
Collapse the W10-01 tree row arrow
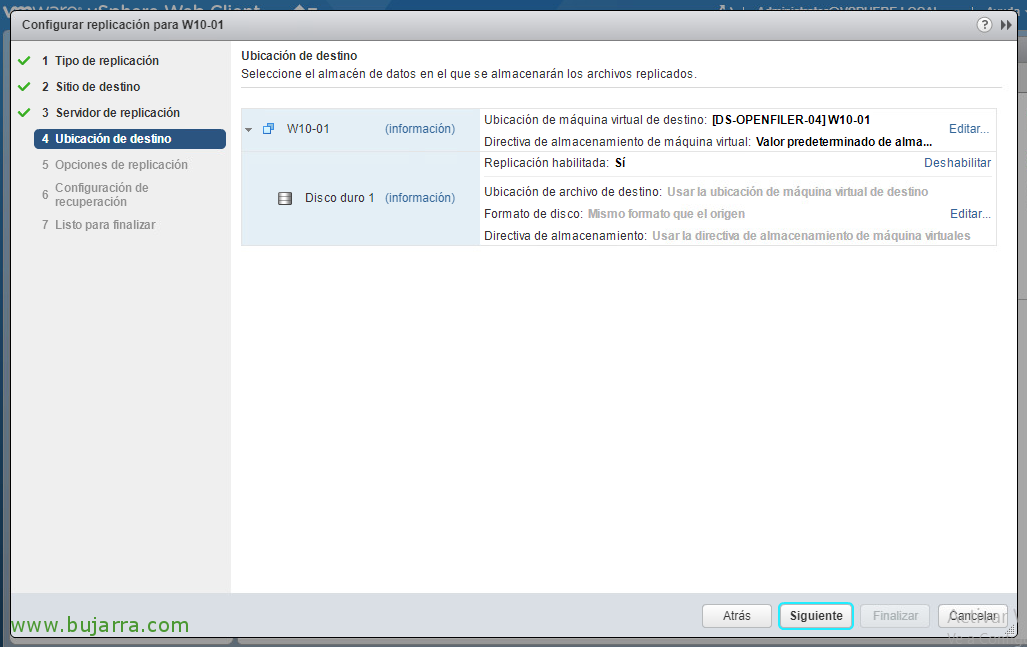(x=249, y=129)
